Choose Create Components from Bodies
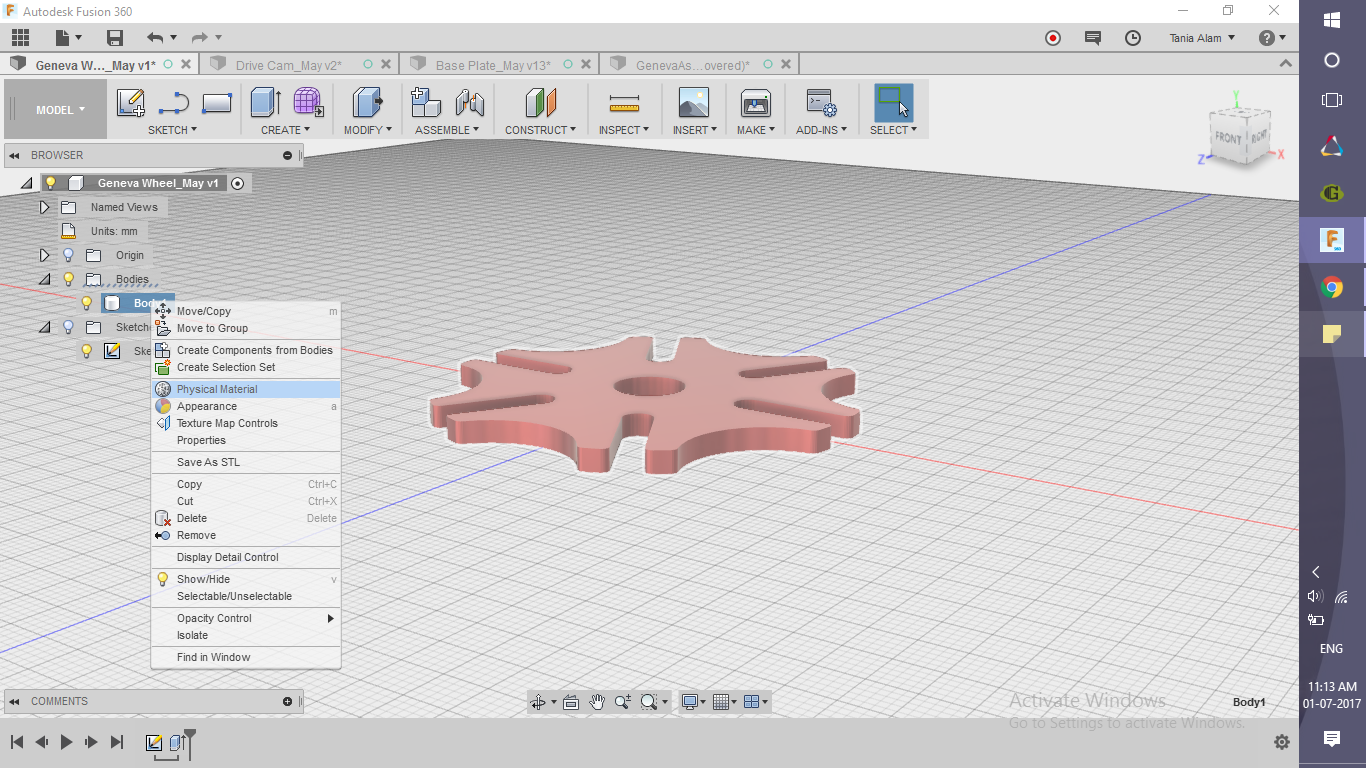The height and width of the screenshot is (768, 1366). tap(246, 350)
